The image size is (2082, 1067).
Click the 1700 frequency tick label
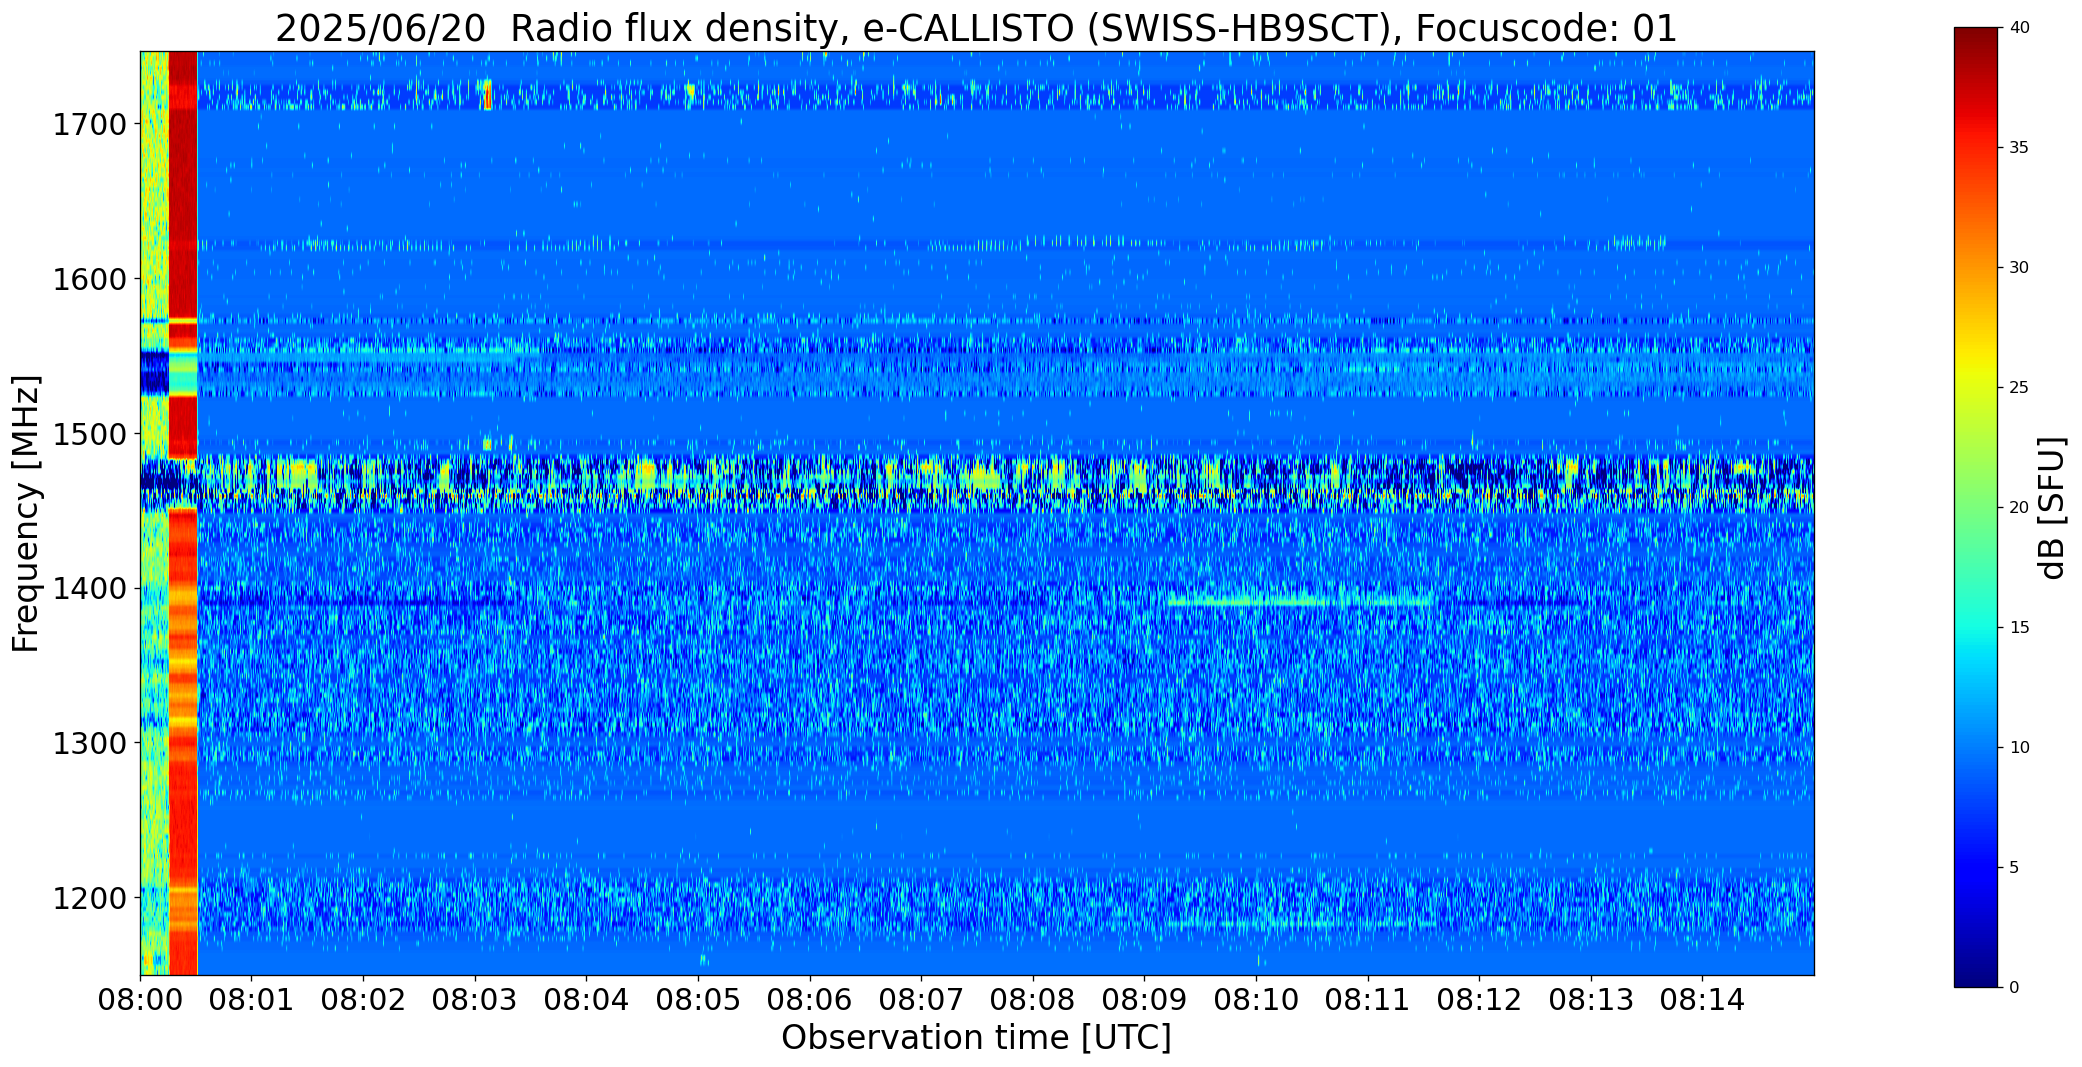[x=89, y=125]
